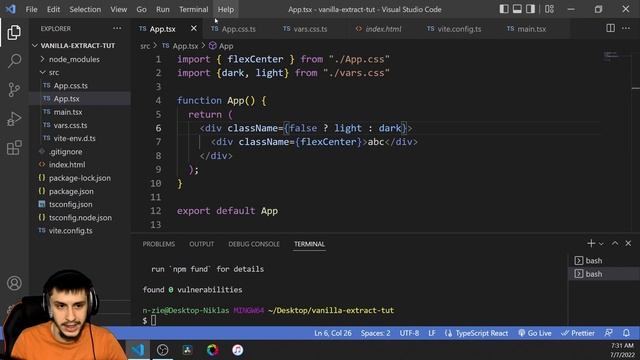Click the src breadcrumb segment
Image resolution: width=640 pixels, height=360 pixels.
(x=145, y=46)
